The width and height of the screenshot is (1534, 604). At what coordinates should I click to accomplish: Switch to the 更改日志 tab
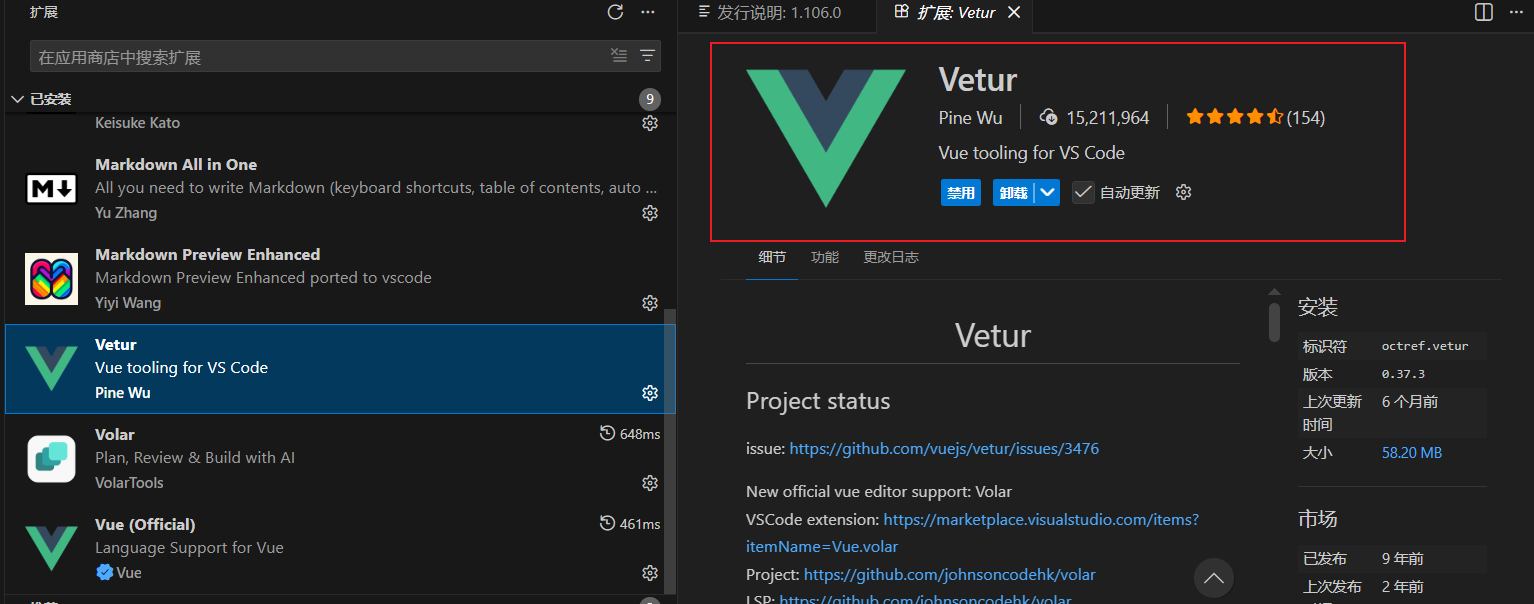[x=891, y=257]
